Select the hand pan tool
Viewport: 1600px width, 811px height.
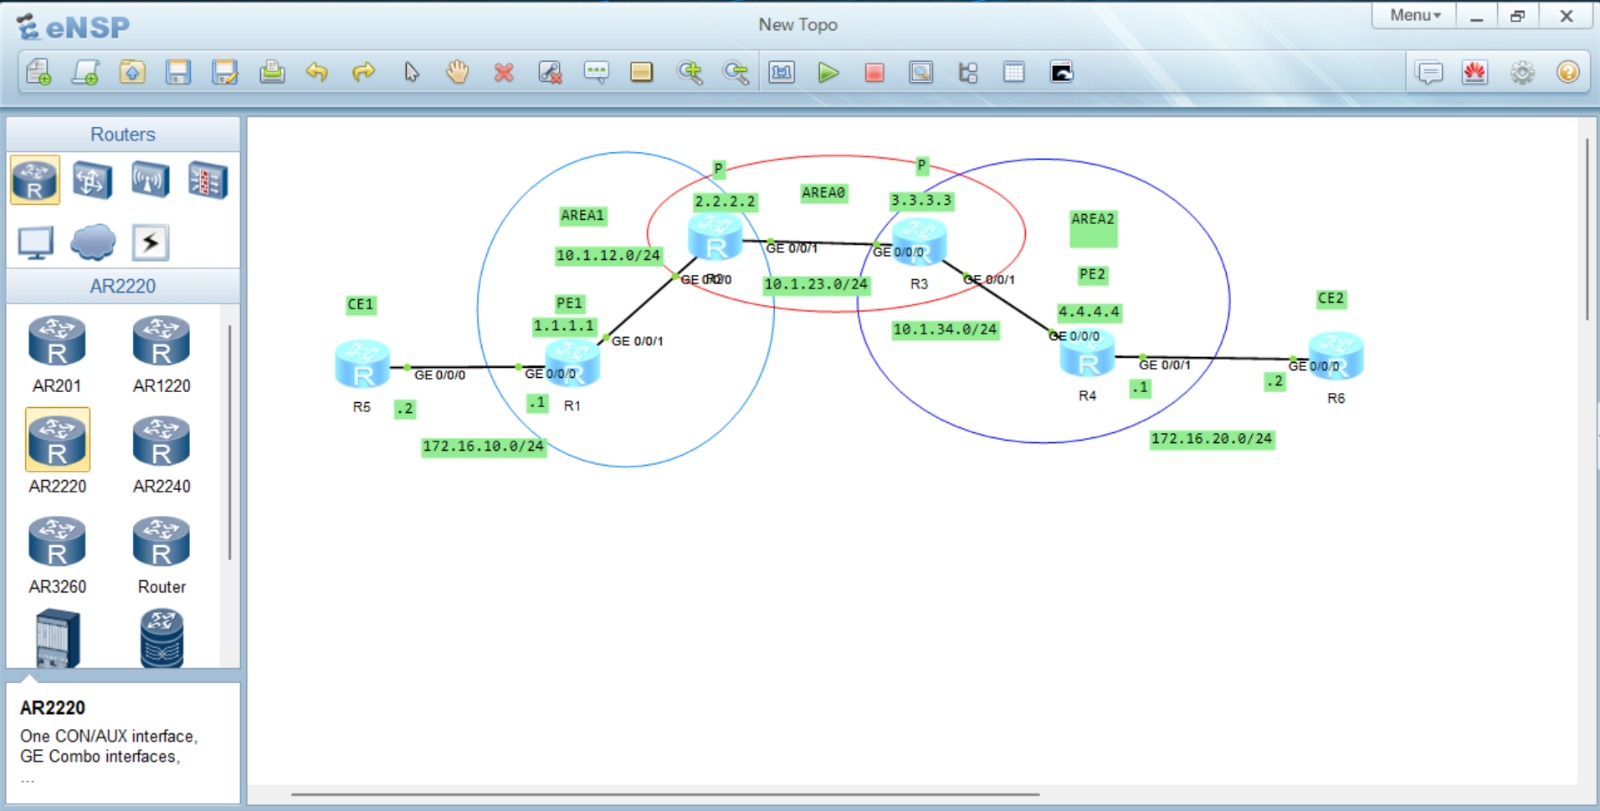point(457,72)
